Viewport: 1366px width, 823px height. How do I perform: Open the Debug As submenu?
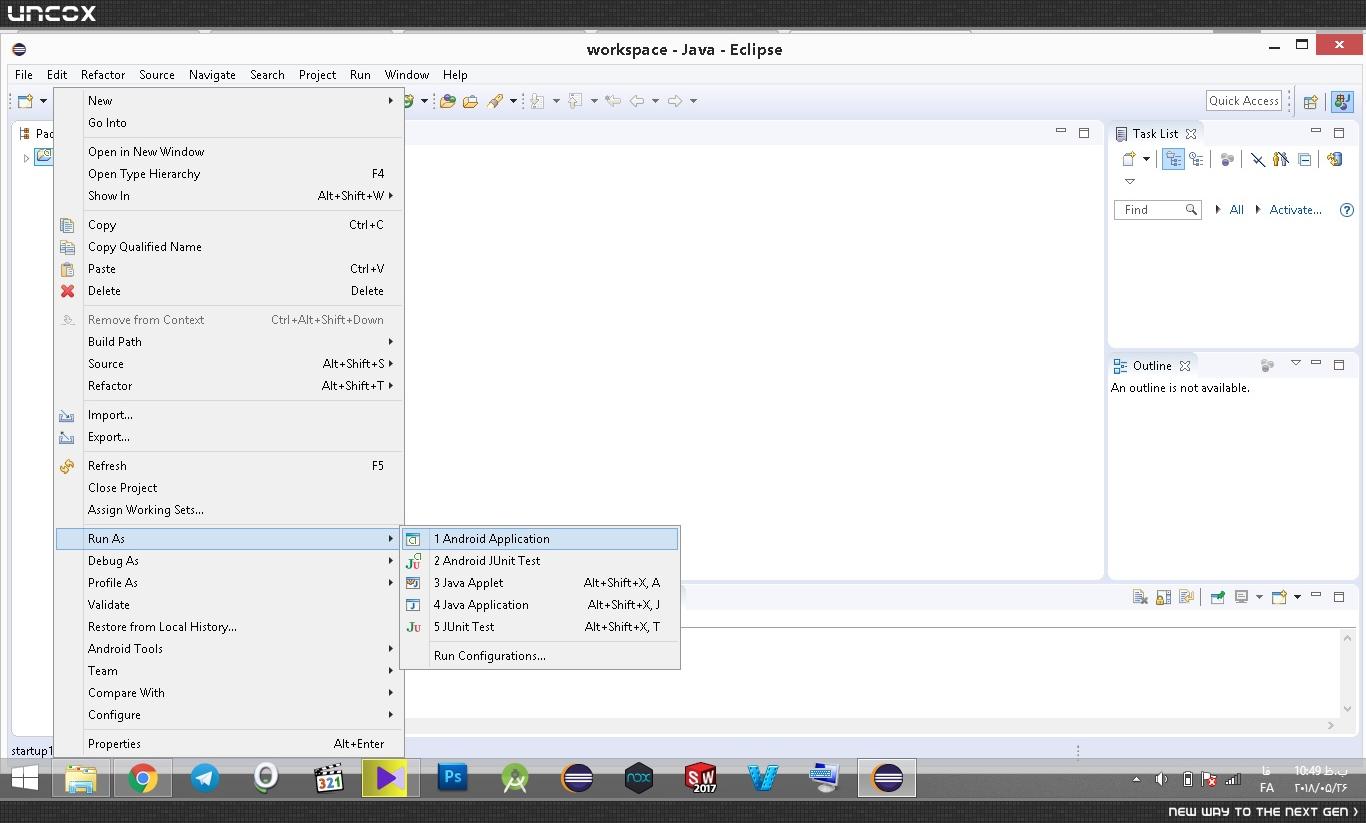click(x=229, y=561)
